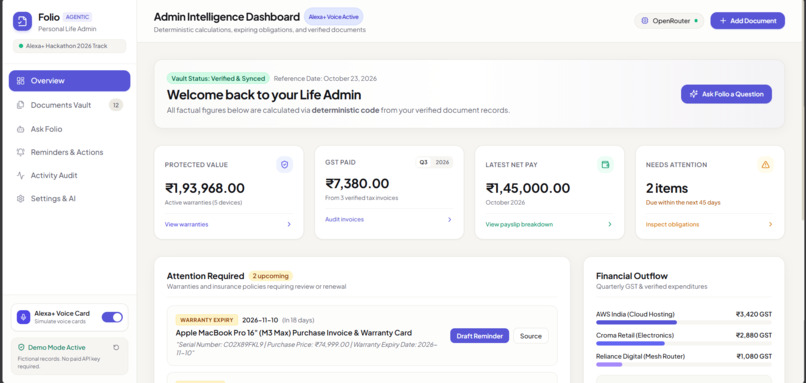
Task: Click the Reminders & Actions bell icon
Action: [21, 152]
